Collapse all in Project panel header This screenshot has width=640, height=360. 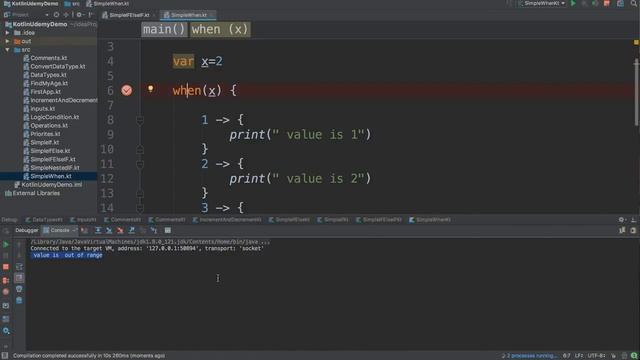[67, 15]
